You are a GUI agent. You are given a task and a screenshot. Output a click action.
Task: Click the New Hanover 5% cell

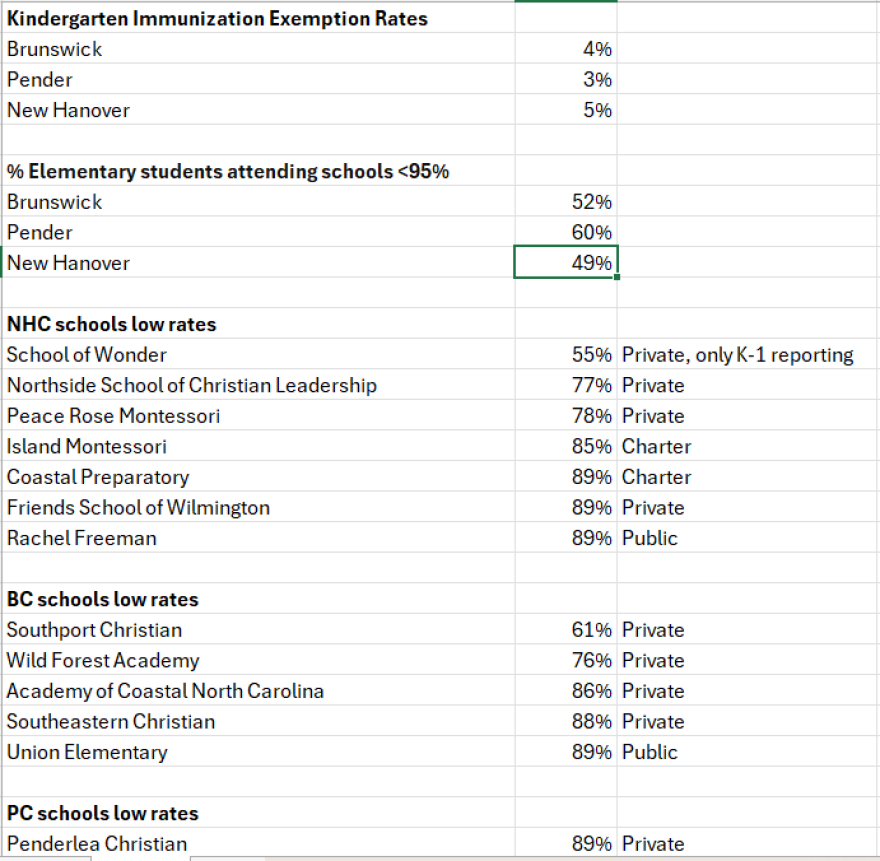pyautogui.click(x=565, y=110)
